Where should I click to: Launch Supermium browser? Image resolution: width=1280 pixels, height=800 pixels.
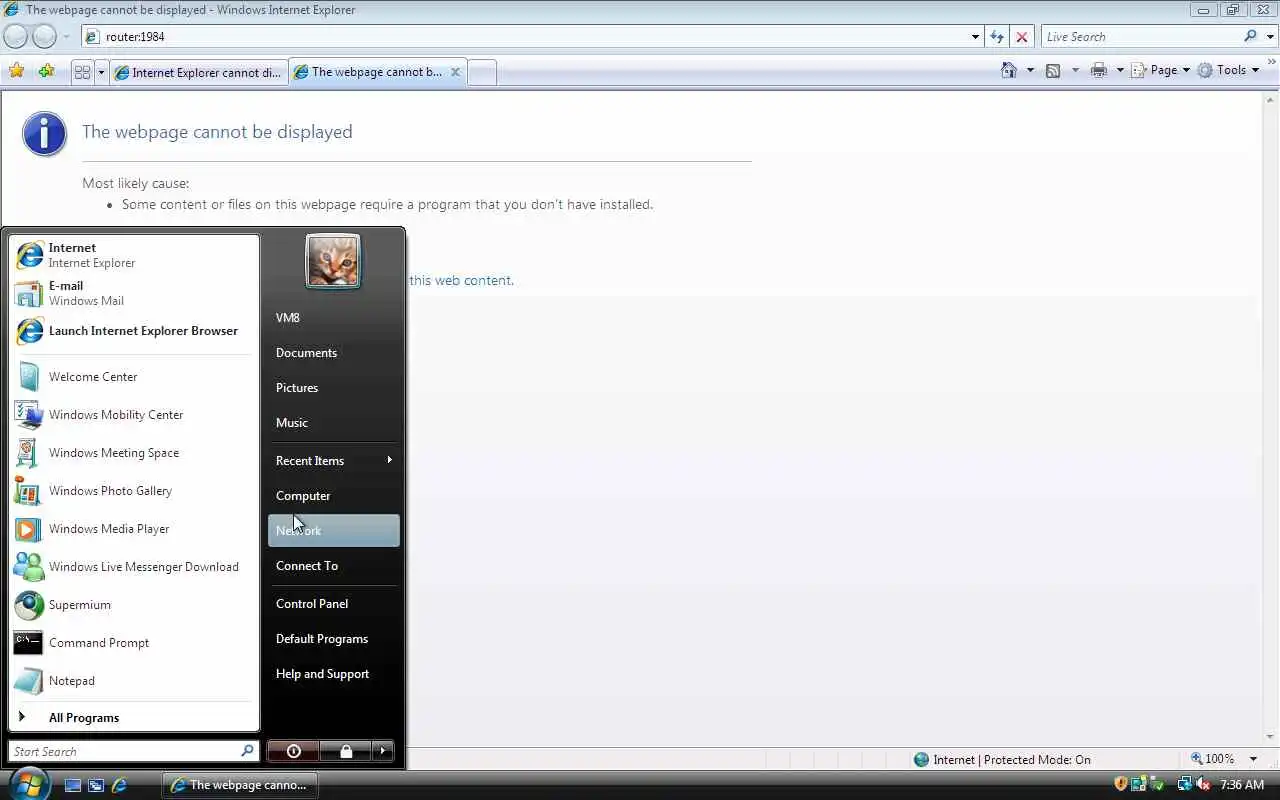(134, 605)
